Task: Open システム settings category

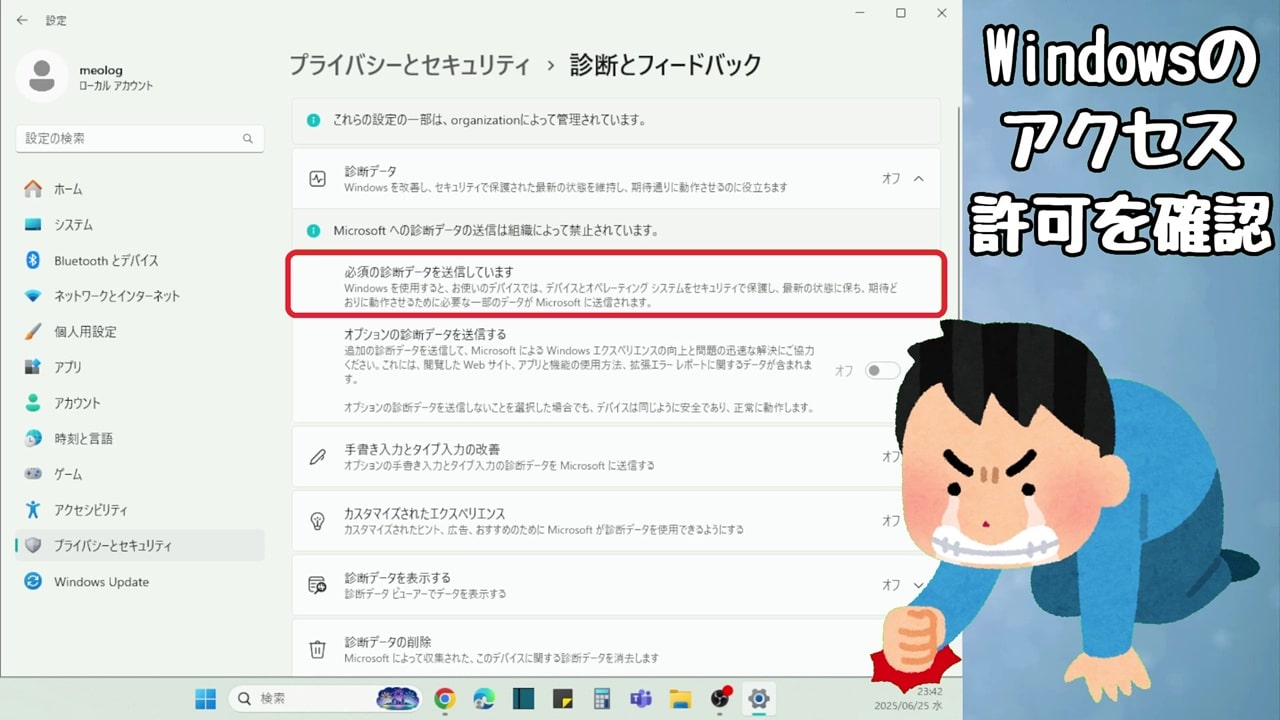Action: tap(140, 225)
